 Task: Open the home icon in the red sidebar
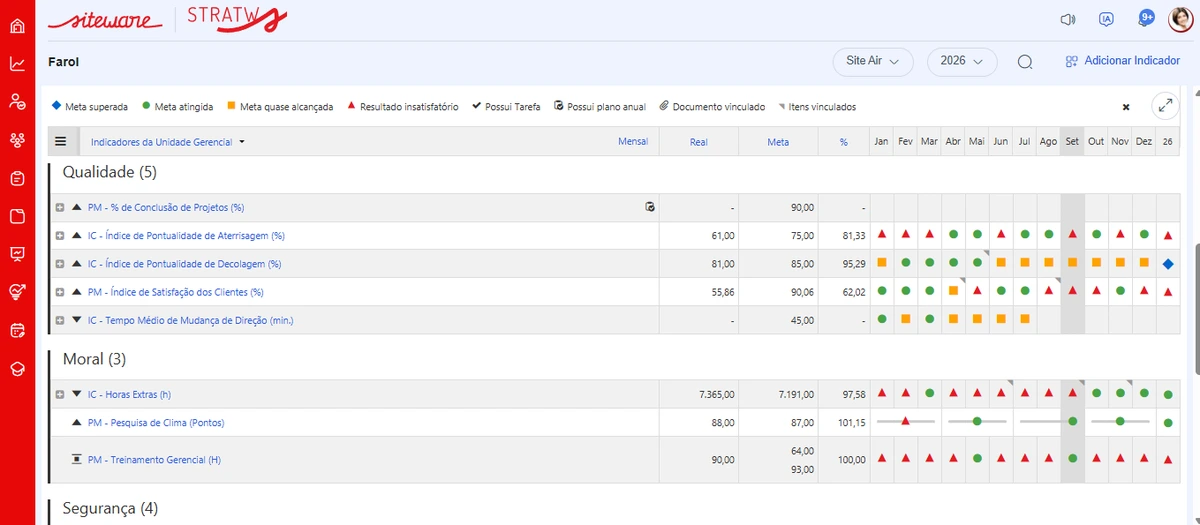[x=17, y=25]
